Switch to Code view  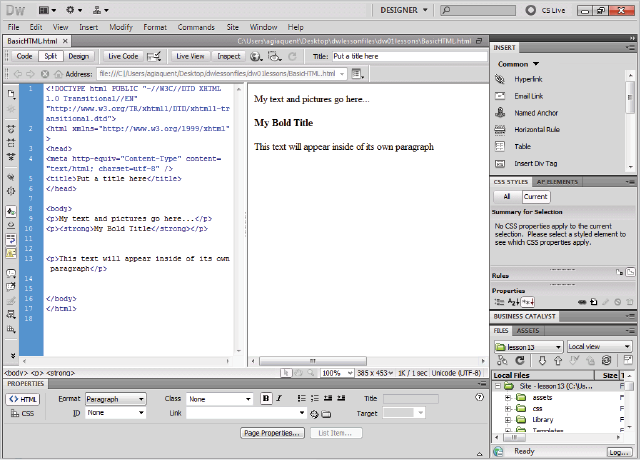(x=25, y=56)
